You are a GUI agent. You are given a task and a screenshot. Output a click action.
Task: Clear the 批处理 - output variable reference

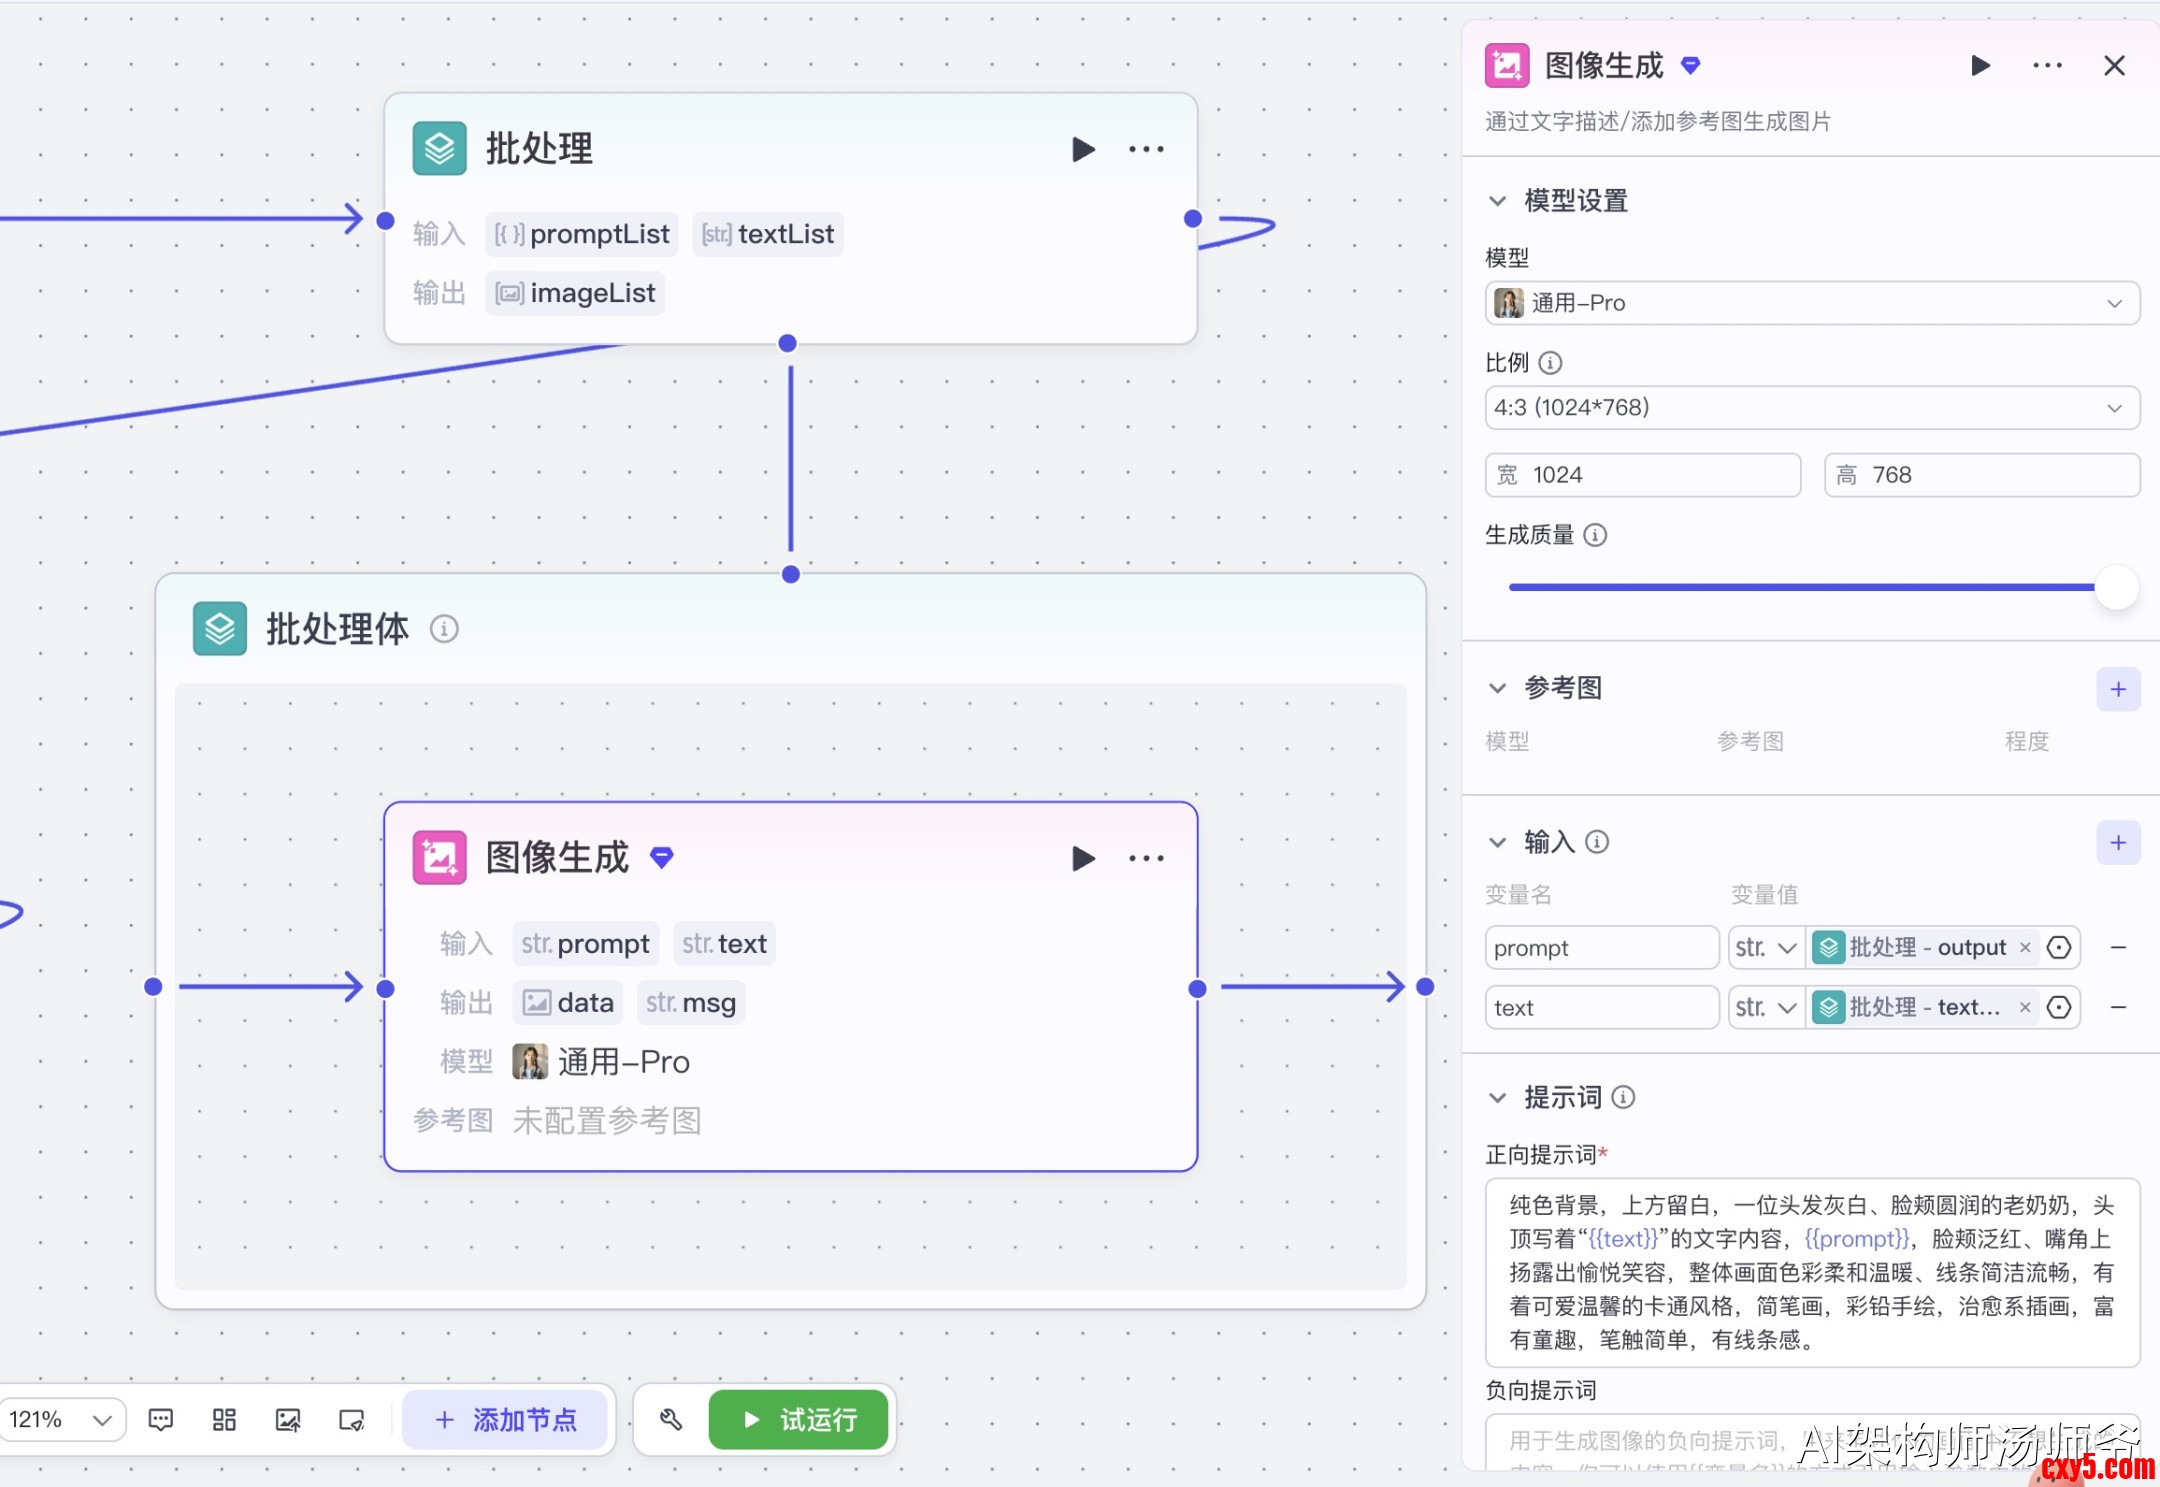(2025, 947)
